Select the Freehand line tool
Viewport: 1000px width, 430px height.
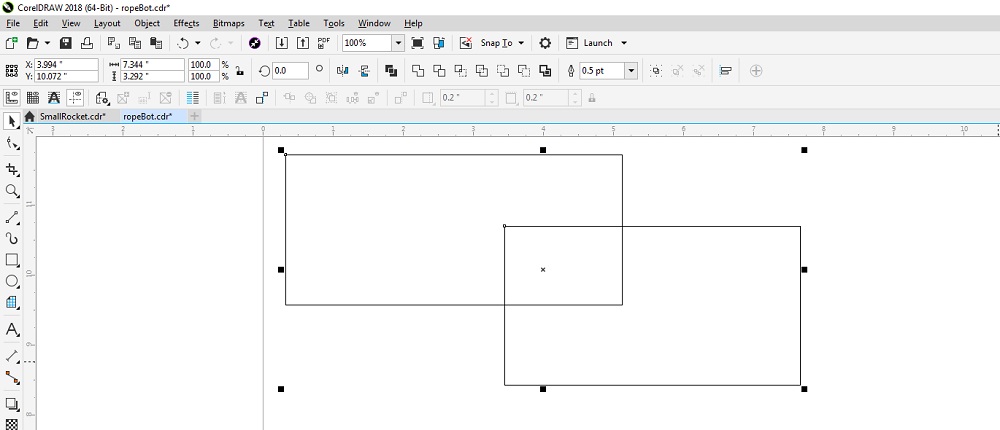click(11, 218)
